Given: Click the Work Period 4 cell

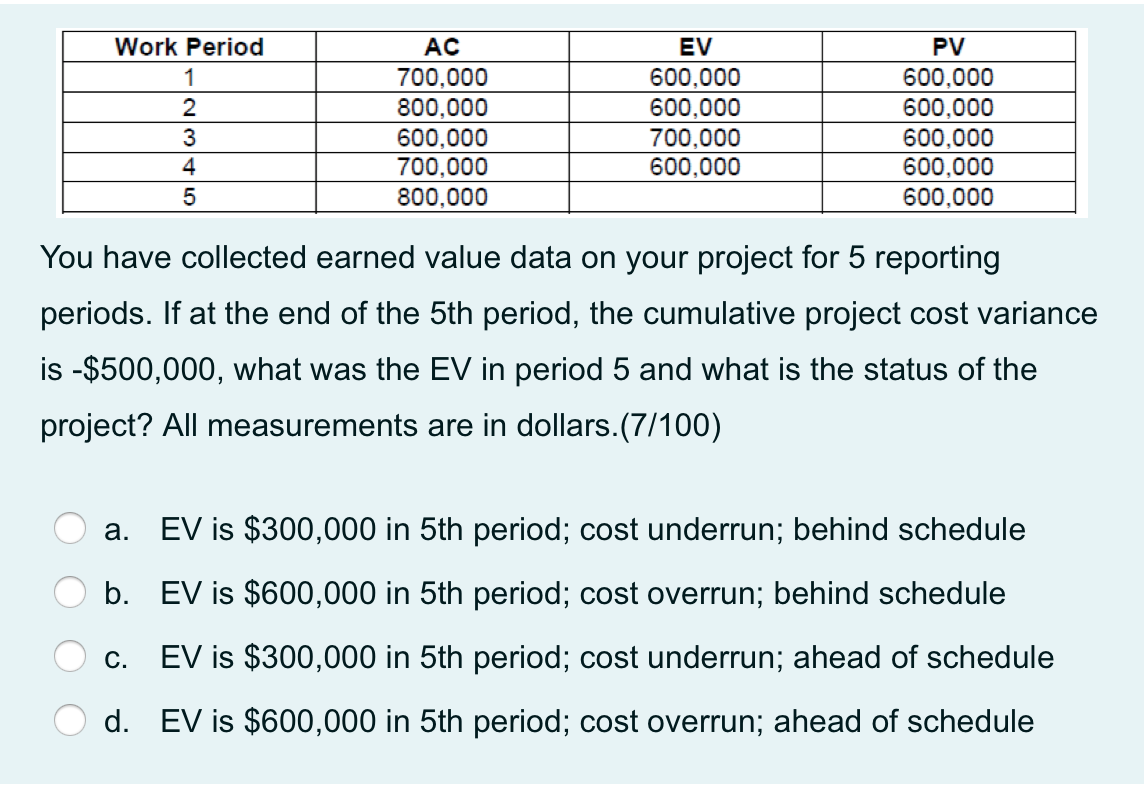Looking at the screenshot, I should (x=189, y=166).
